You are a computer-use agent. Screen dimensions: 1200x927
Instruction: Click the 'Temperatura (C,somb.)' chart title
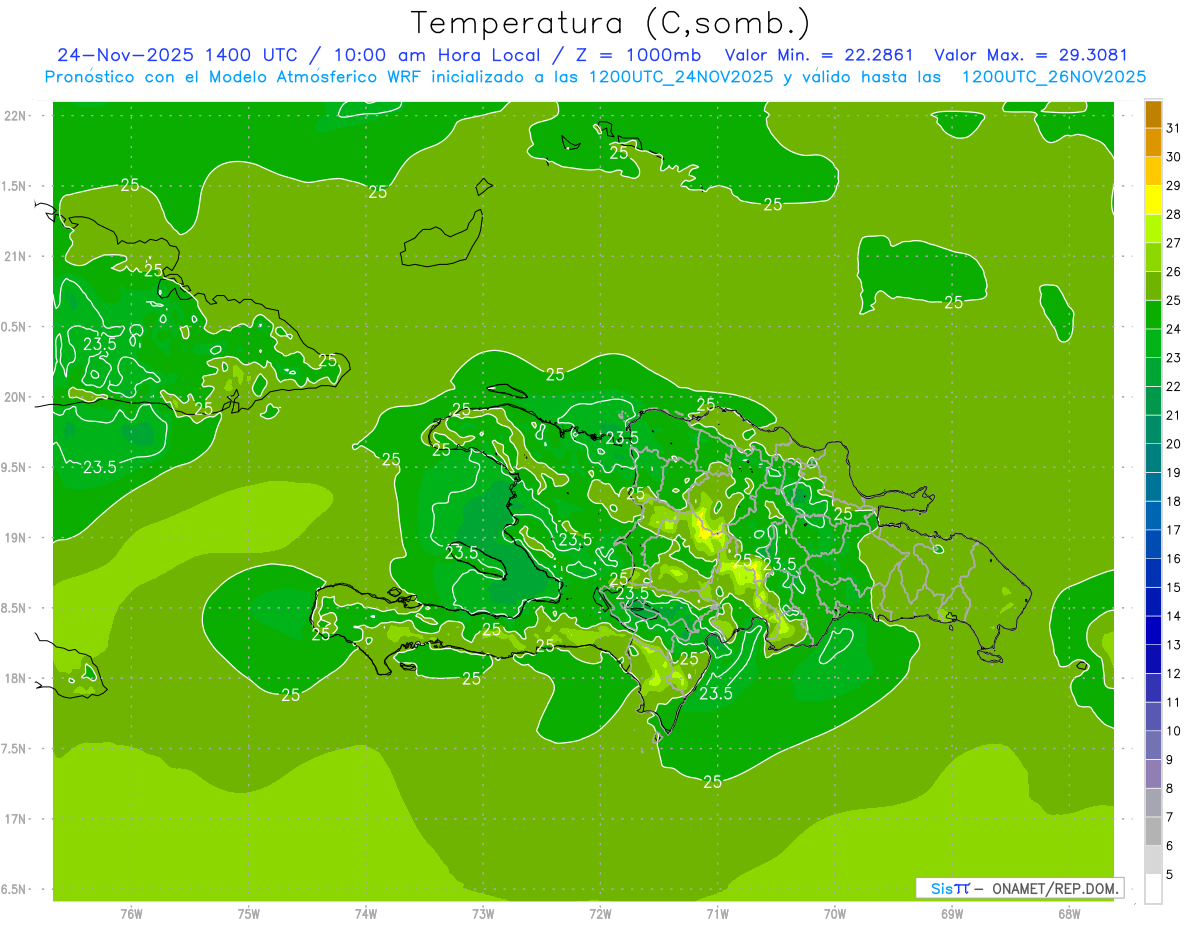[x=610, y=23]
